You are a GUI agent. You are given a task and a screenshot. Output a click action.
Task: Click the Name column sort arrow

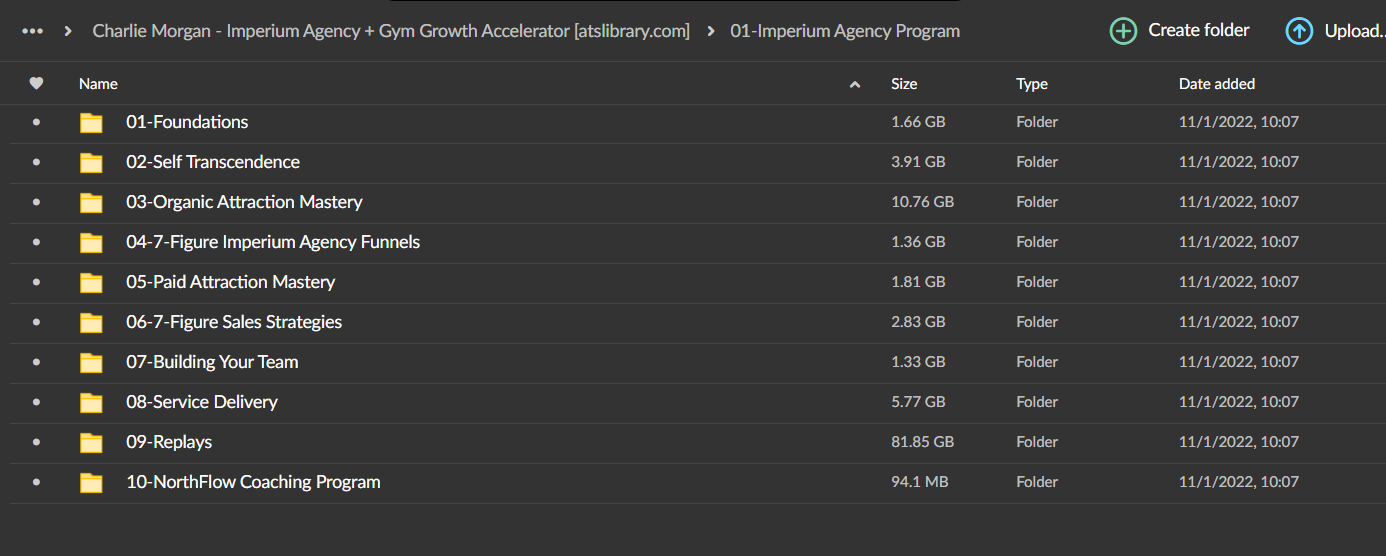[855, 85]
